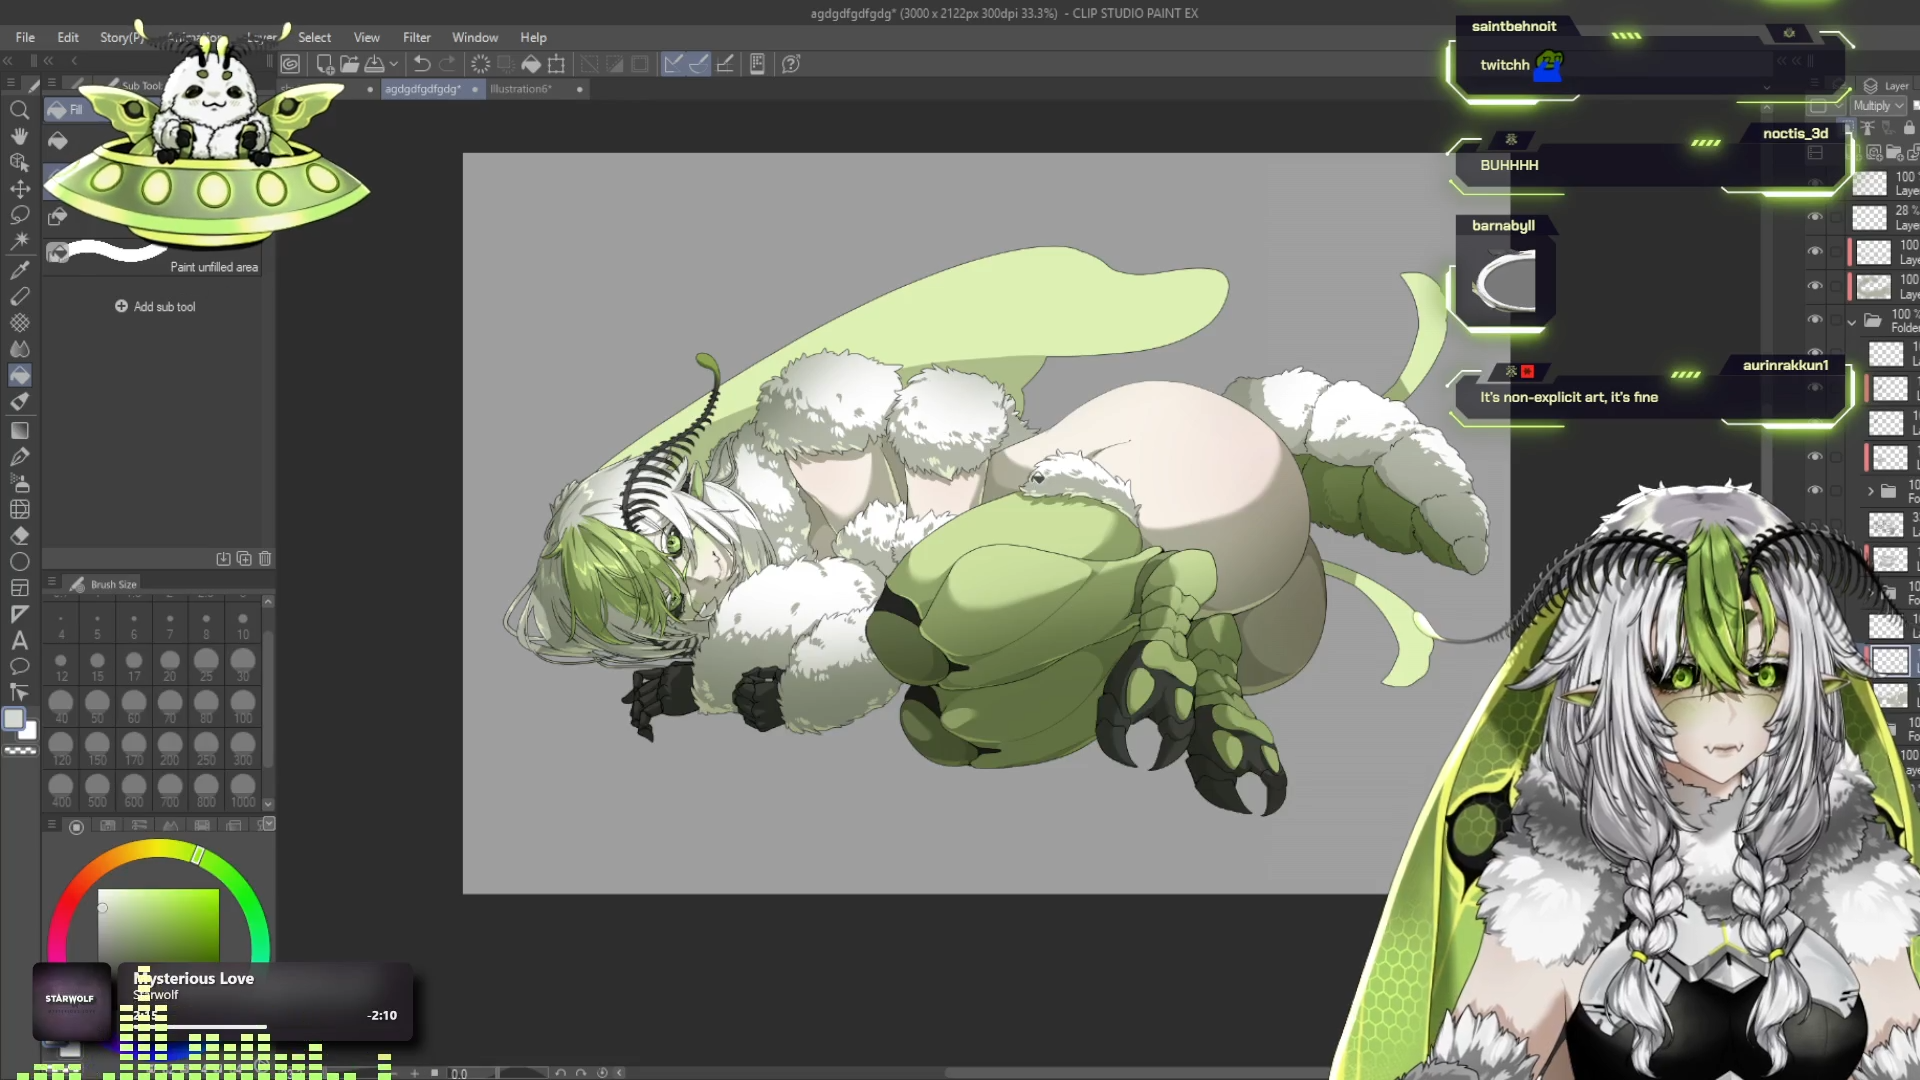This screenshot has width=1920, height=1080.
Task: Toggle eye icon beside collapsed folder layer
Action: tap(1815, 490)
